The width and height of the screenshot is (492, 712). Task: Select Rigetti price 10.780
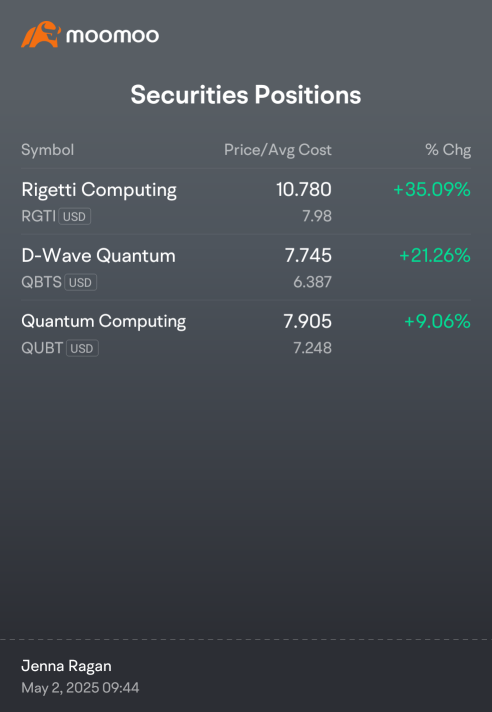304,189
